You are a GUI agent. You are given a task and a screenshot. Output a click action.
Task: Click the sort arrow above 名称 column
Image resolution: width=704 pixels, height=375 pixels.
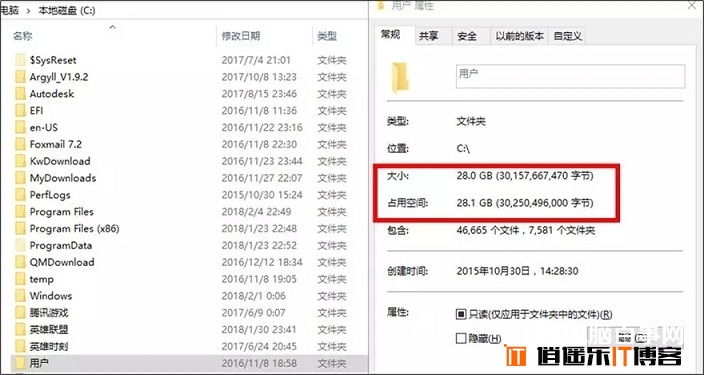112,27
